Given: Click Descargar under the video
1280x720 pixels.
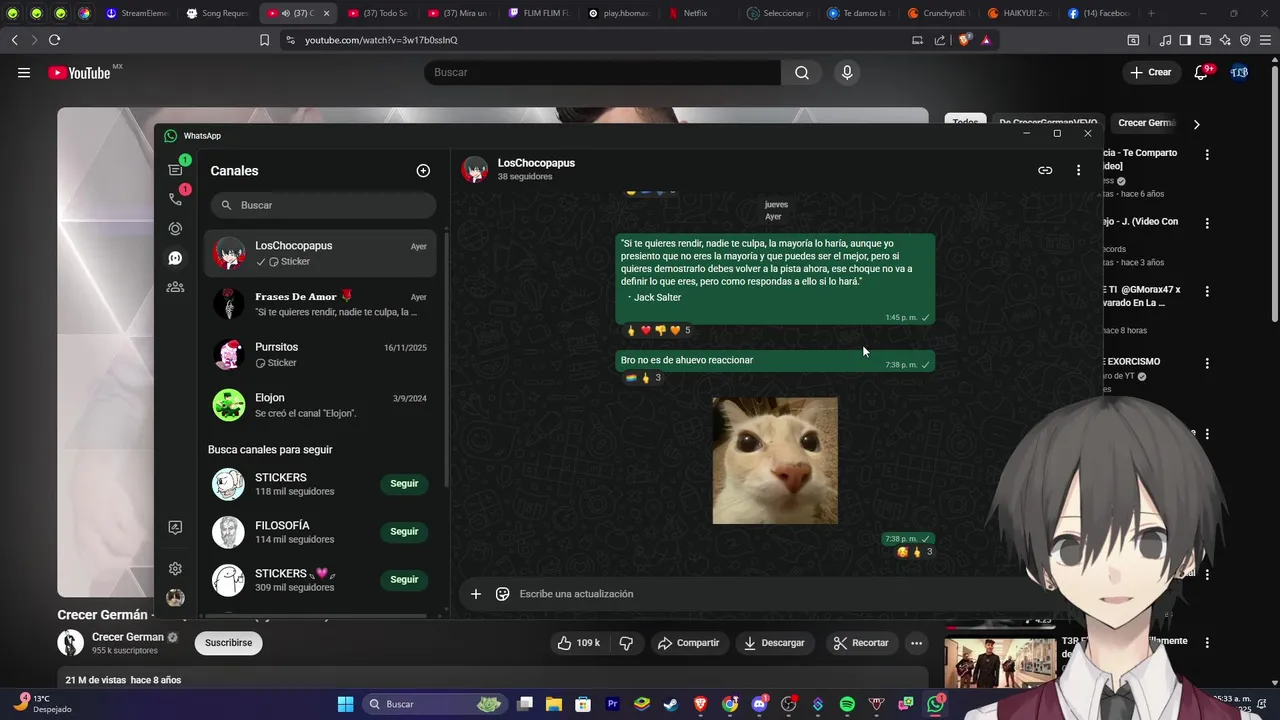Looking at the screenshot, I should click(774, 643).
